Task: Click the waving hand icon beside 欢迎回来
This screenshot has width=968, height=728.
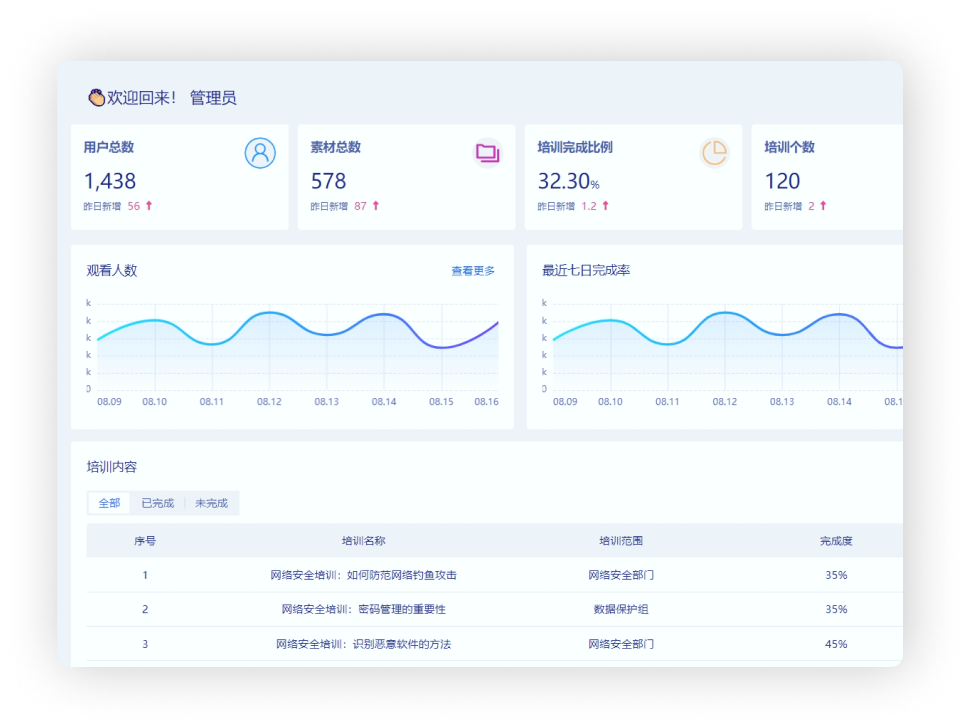Action: [x=96, y=97]
